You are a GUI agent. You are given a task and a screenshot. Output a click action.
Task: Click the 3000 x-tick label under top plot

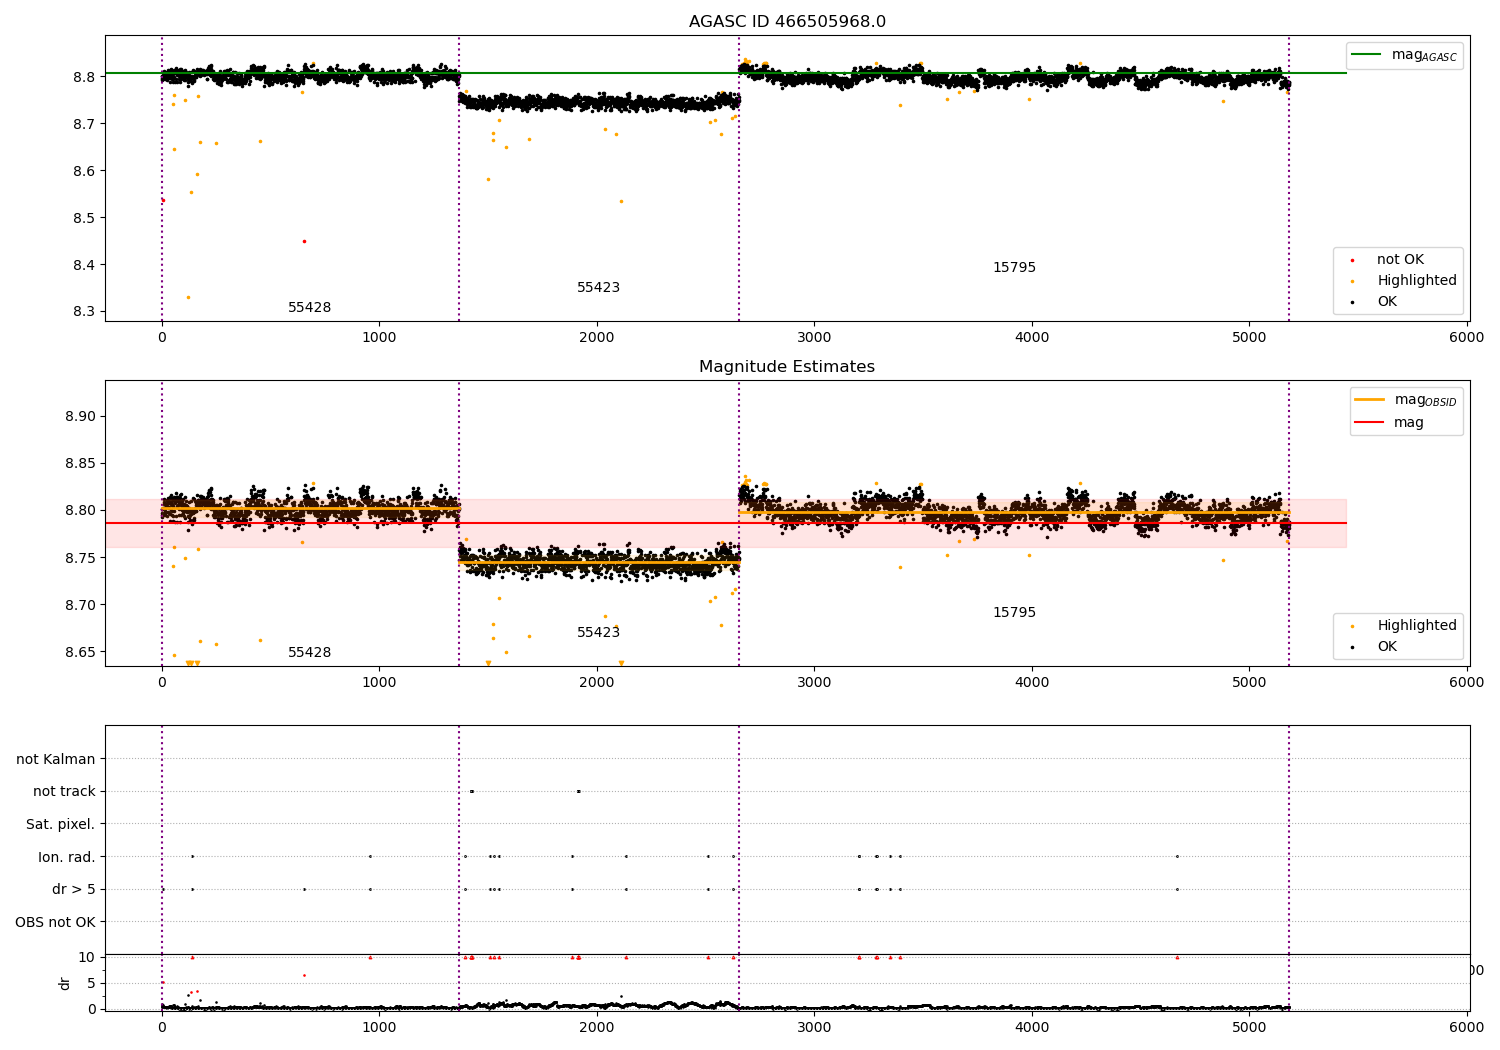[814, 338]
